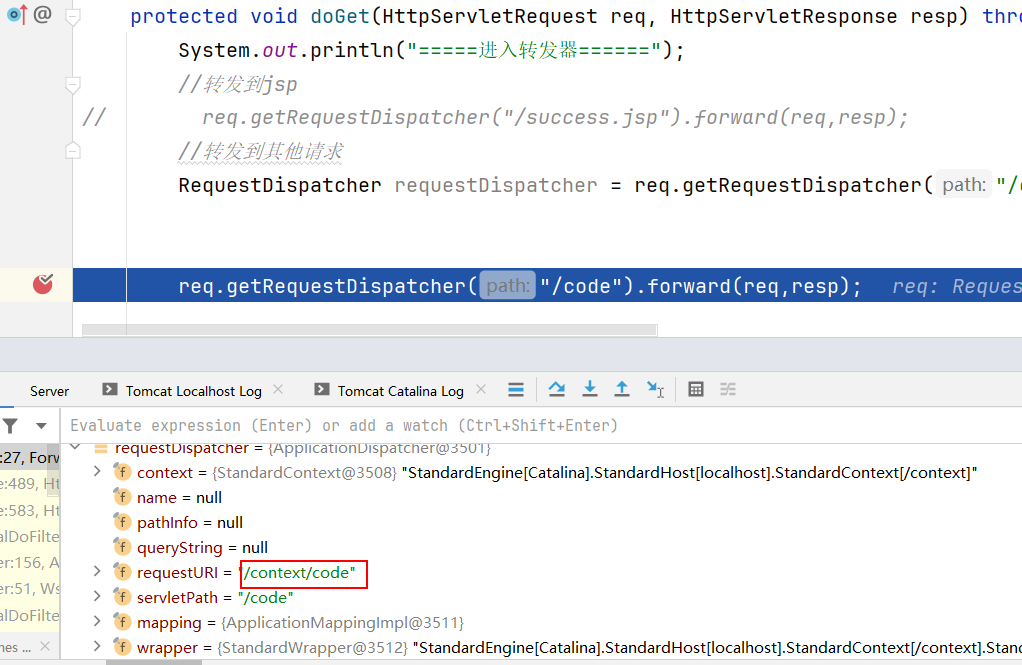Switch to the Tomcat Catalina Log tab

pos(400,391)
